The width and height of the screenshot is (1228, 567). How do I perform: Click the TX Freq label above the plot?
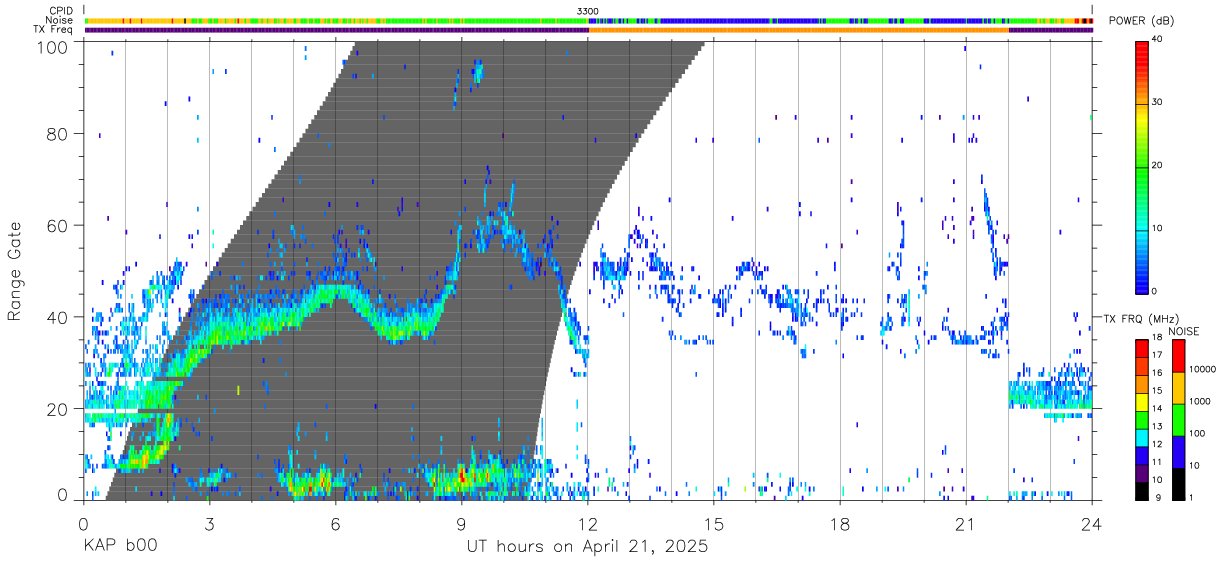[x=54, y=30]
